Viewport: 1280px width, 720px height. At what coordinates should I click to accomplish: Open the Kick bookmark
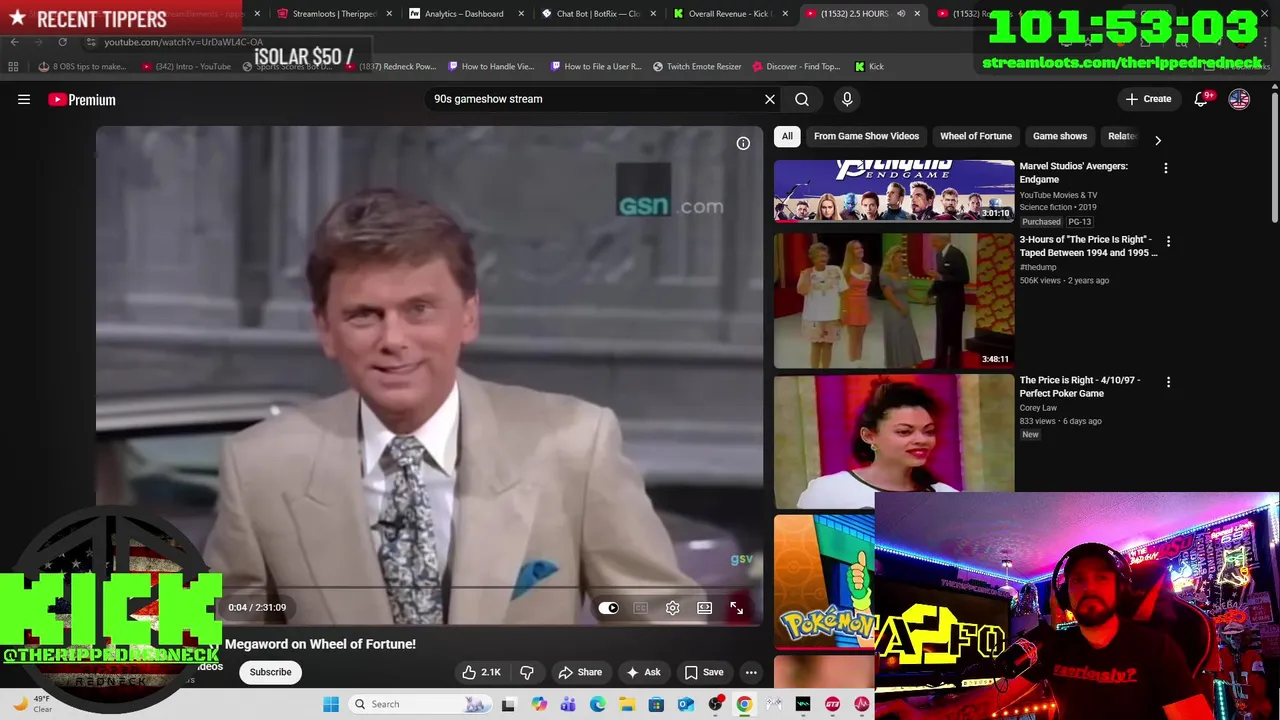(869, 67)
